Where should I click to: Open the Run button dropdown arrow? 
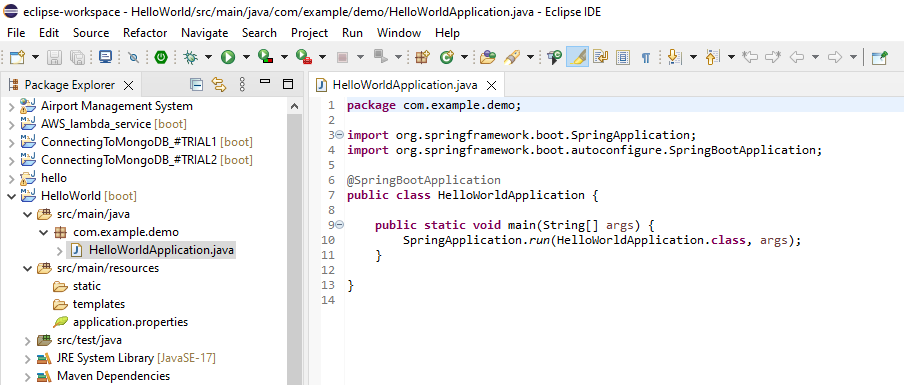[246, 56]
